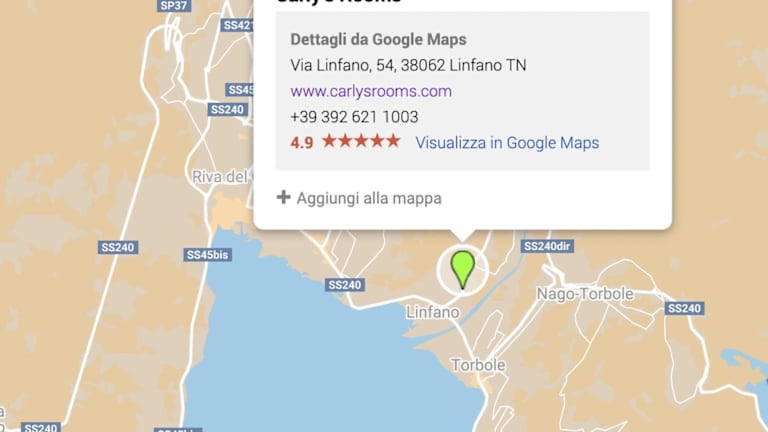Click the plus icon beside Aggiungi alla mappa
This screenshot has width=768, height=432.
(283, 197)
